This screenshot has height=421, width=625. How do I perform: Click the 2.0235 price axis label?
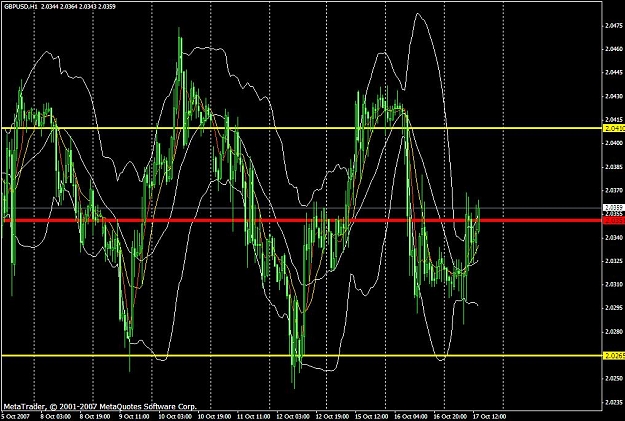tap(614, 402)
